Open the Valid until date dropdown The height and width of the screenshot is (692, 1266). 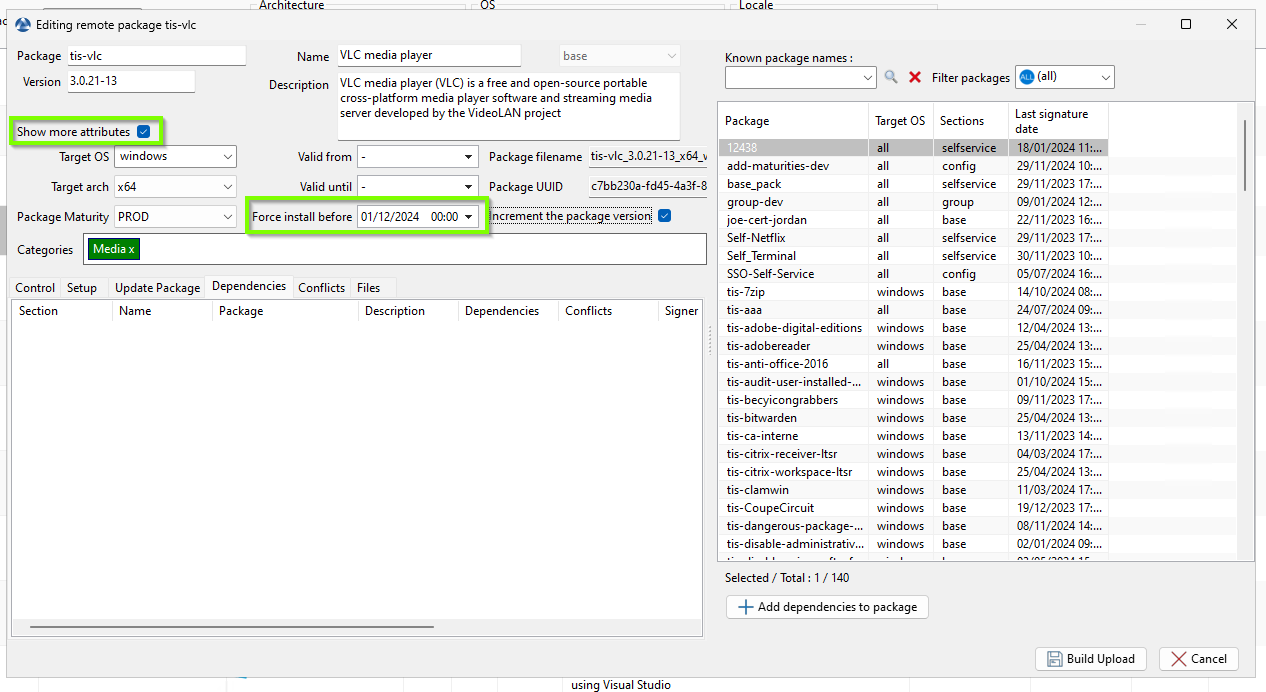(x=469, y=187)
